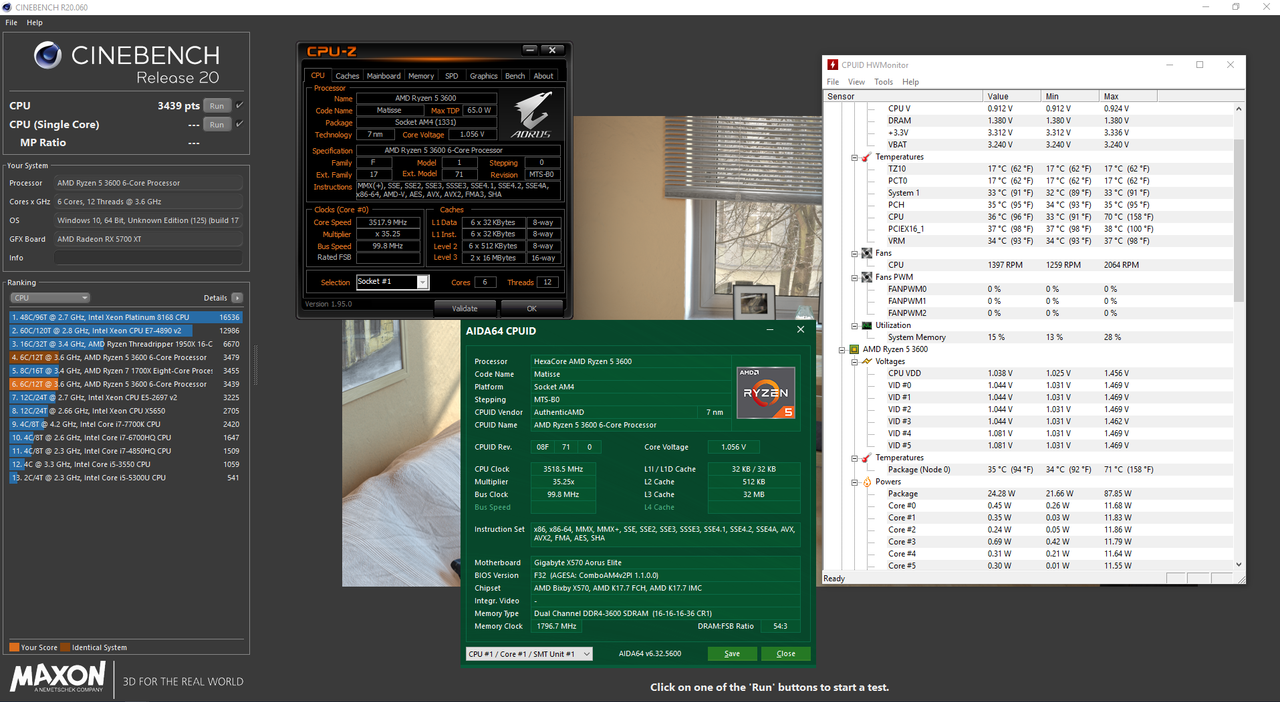Click the Fans PWM fan icon

click(866, 277)
